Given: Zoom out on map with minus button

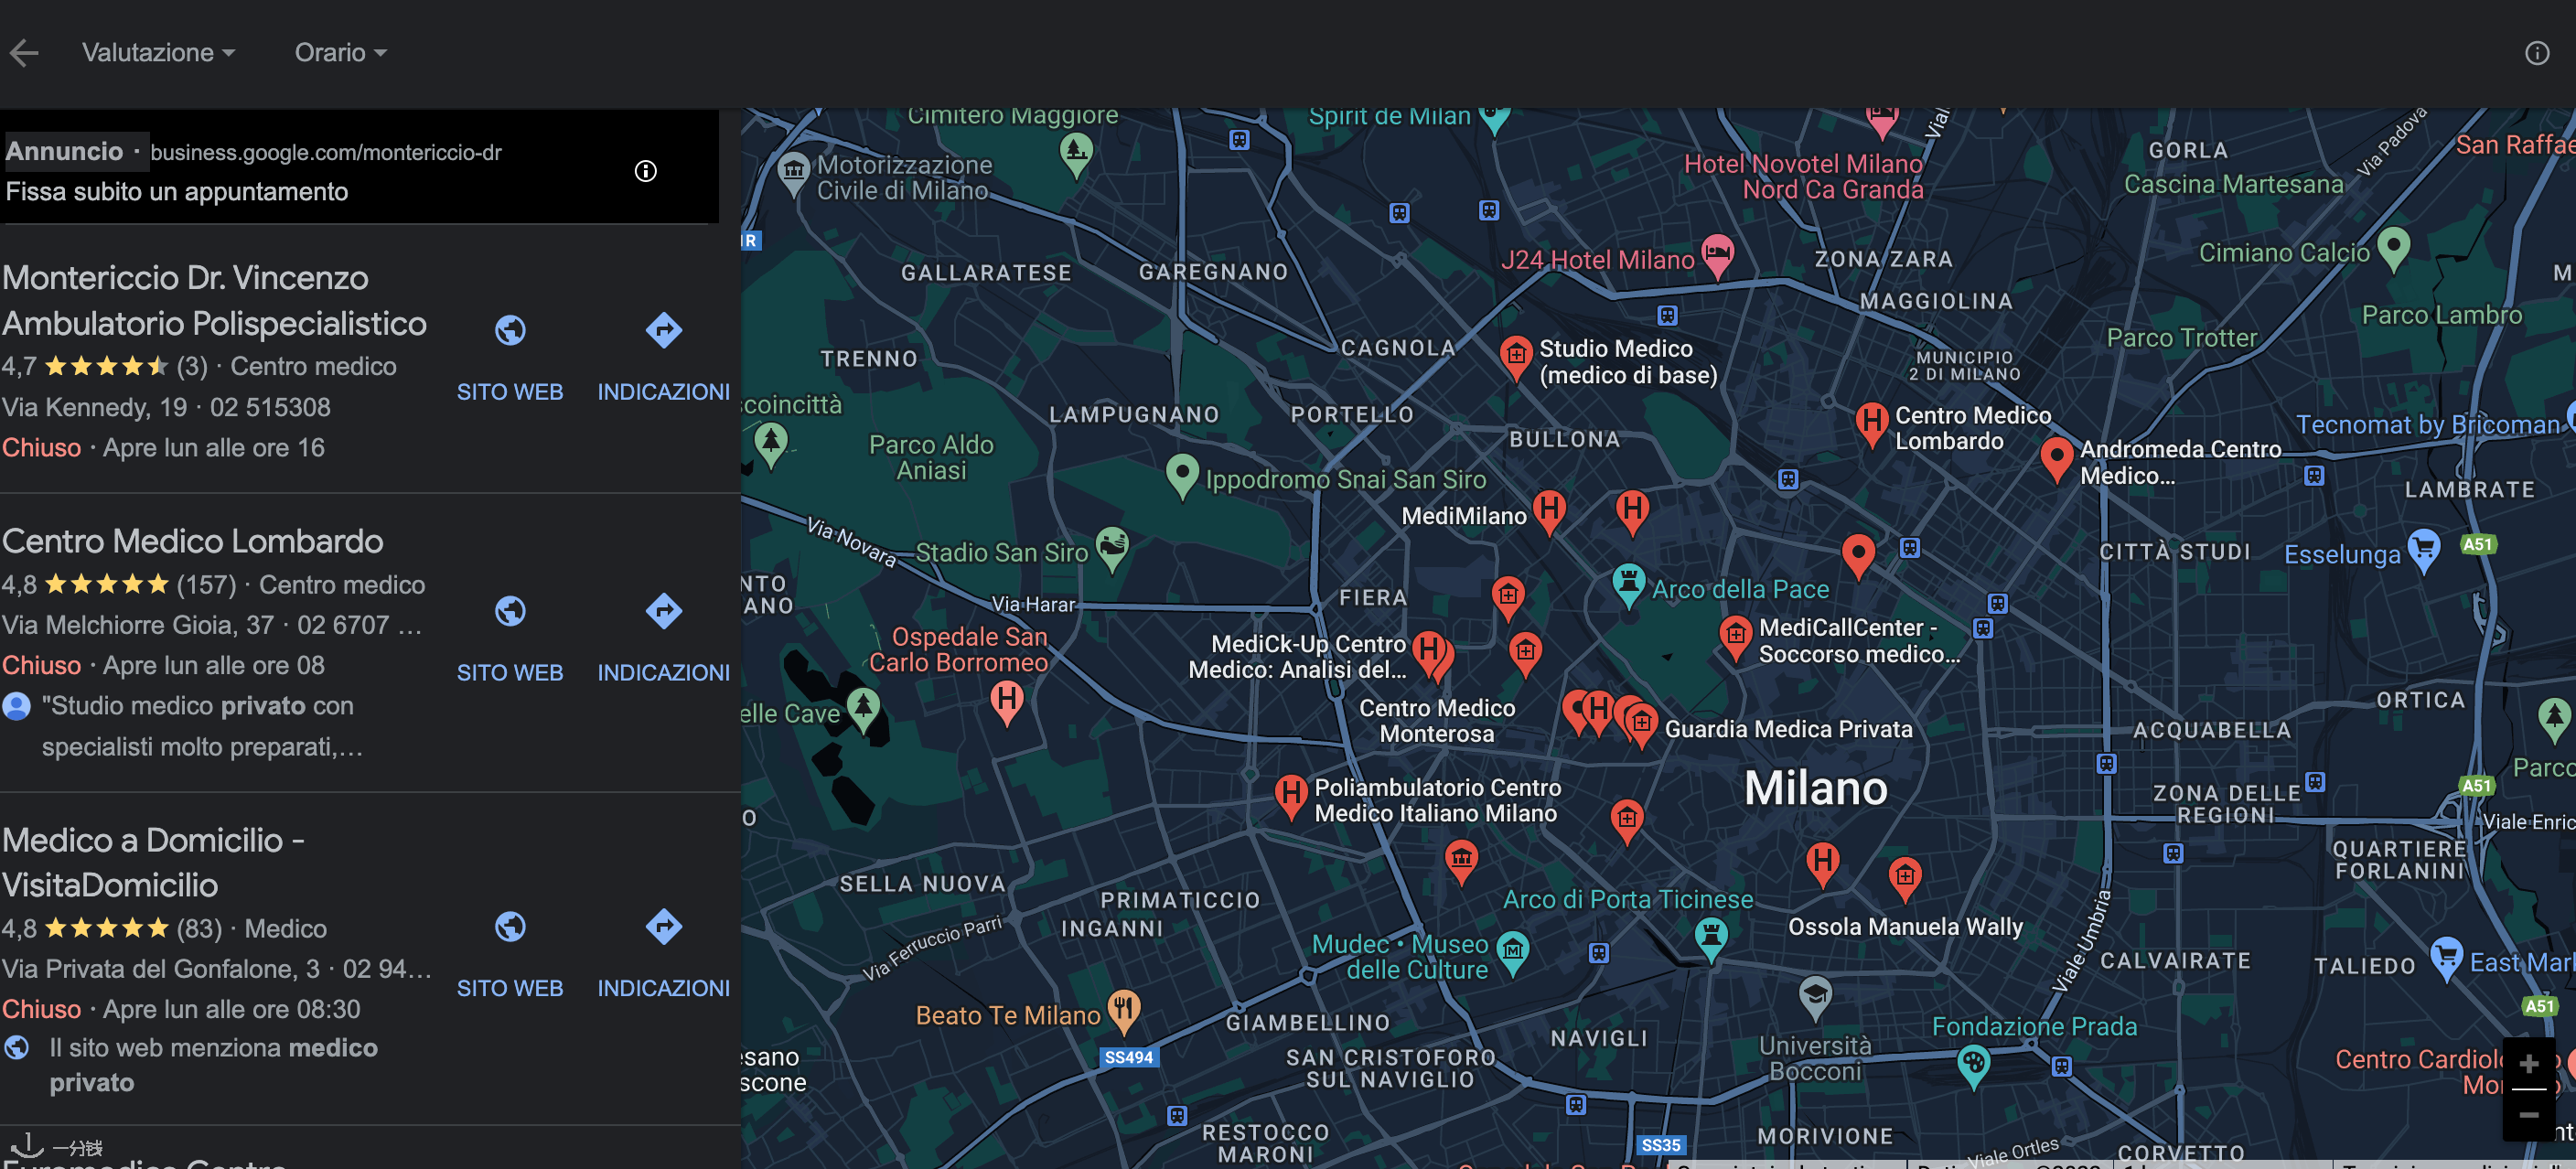Looking at the screenshot, I should (x=2529, y=1114).
